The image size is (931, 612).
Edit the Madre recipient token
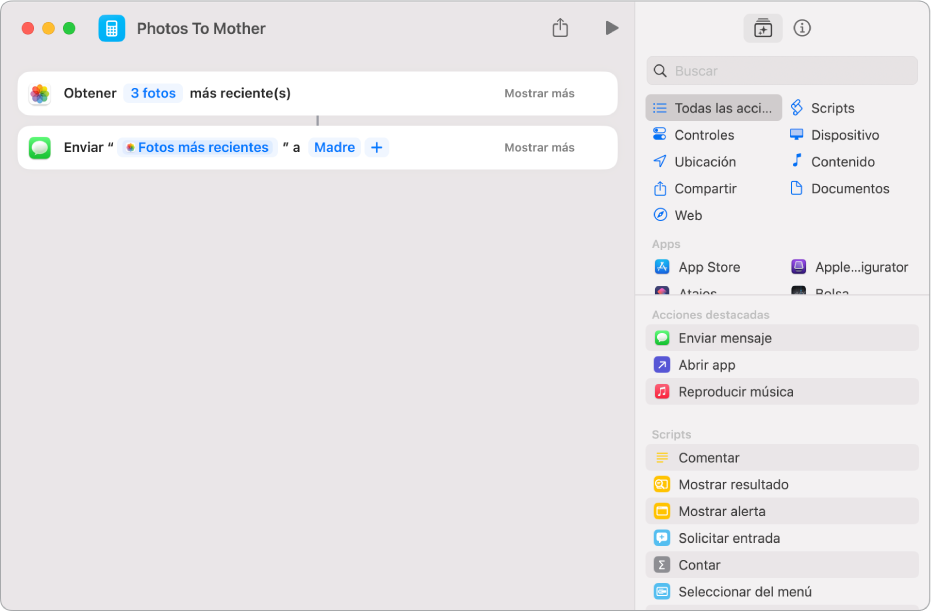click(334, 147)
